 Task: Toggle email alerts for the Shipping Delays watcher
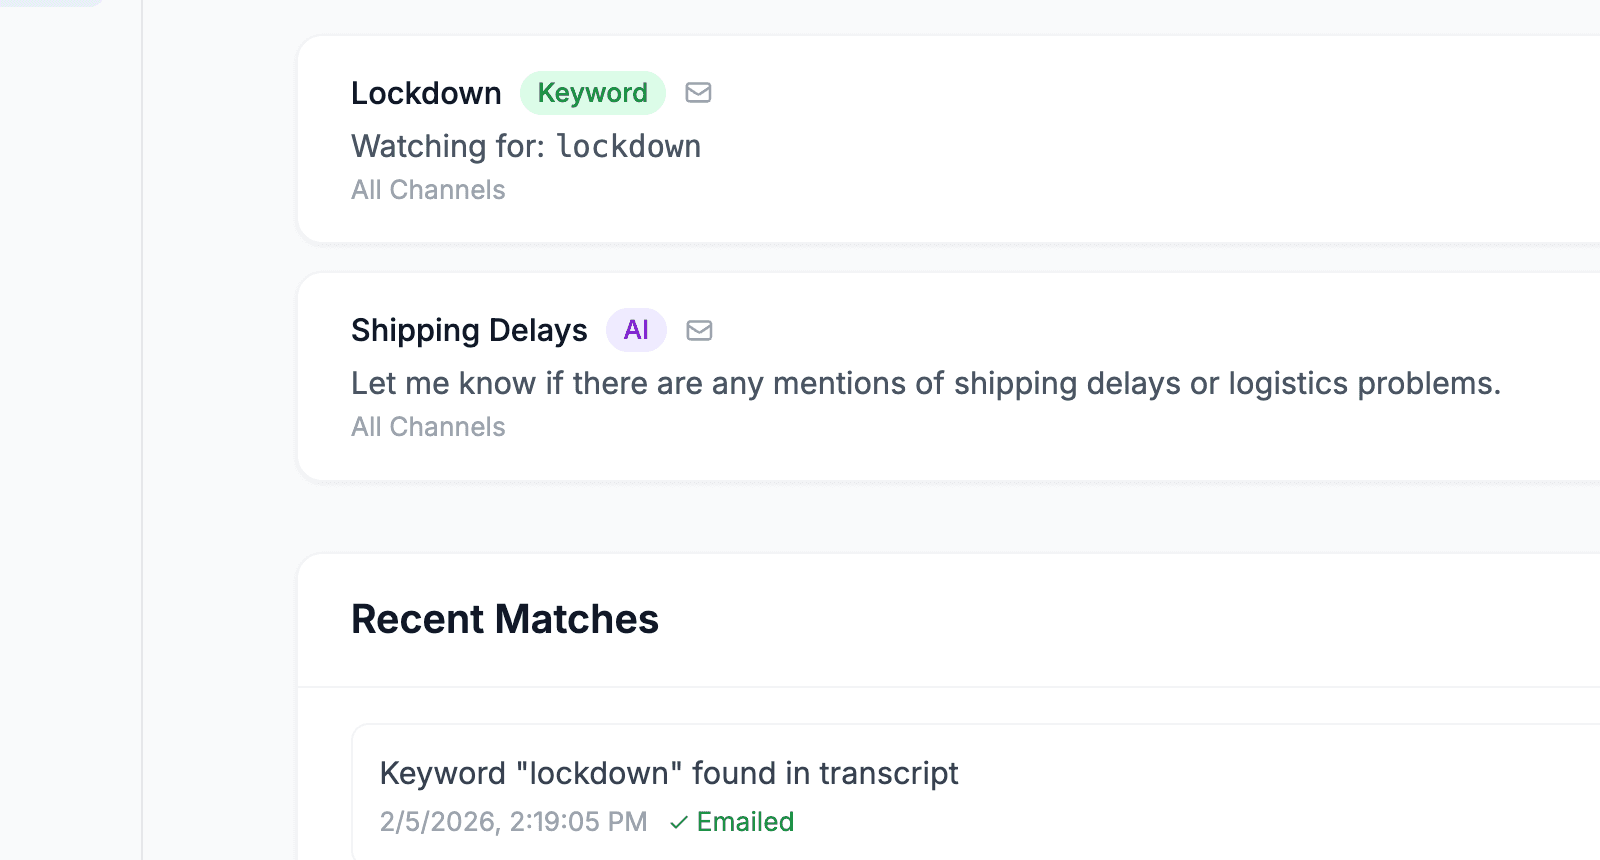point(699,330)
